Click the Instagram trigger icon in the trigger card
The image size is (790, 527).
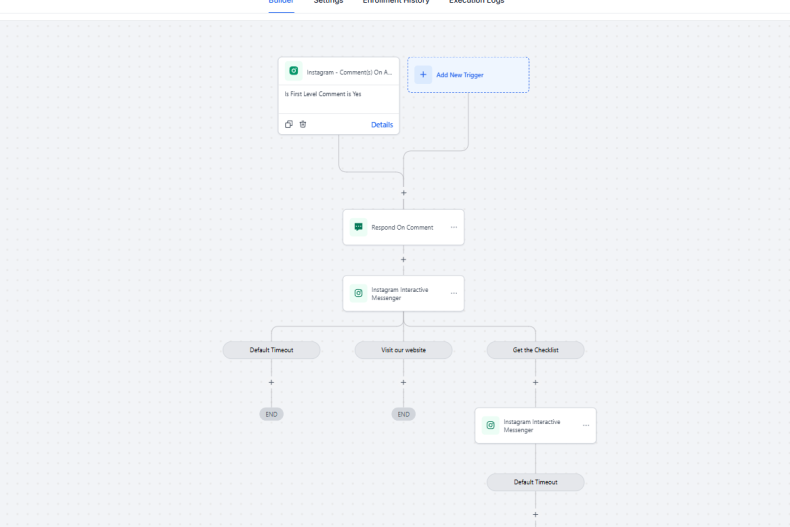tap(293, 71)
